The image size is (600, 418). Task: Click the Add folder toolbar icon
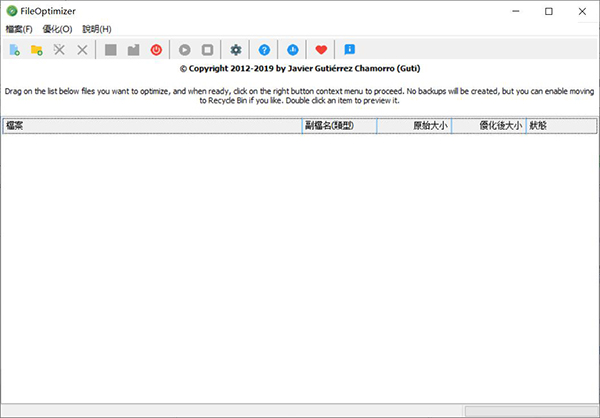click(37, 50)
